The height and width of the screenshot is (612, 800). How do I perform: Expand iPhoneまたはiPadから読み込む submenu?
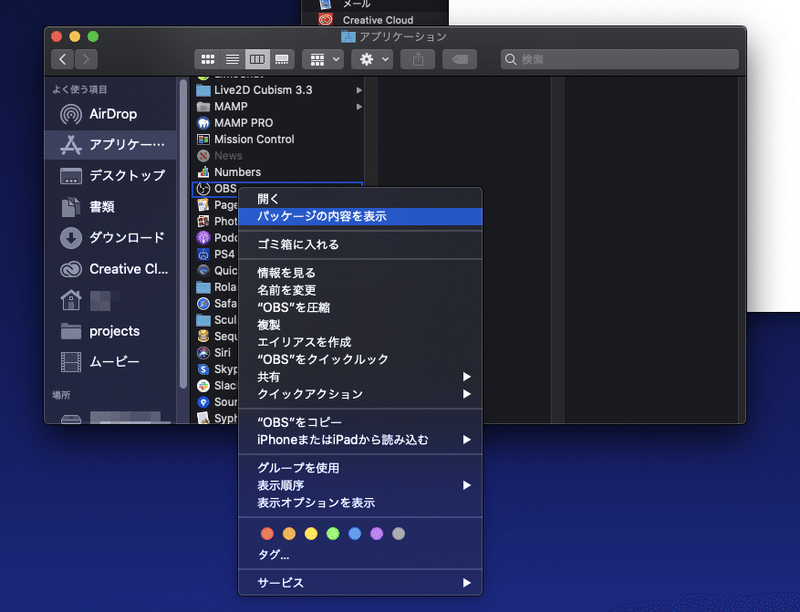[360, 440]
